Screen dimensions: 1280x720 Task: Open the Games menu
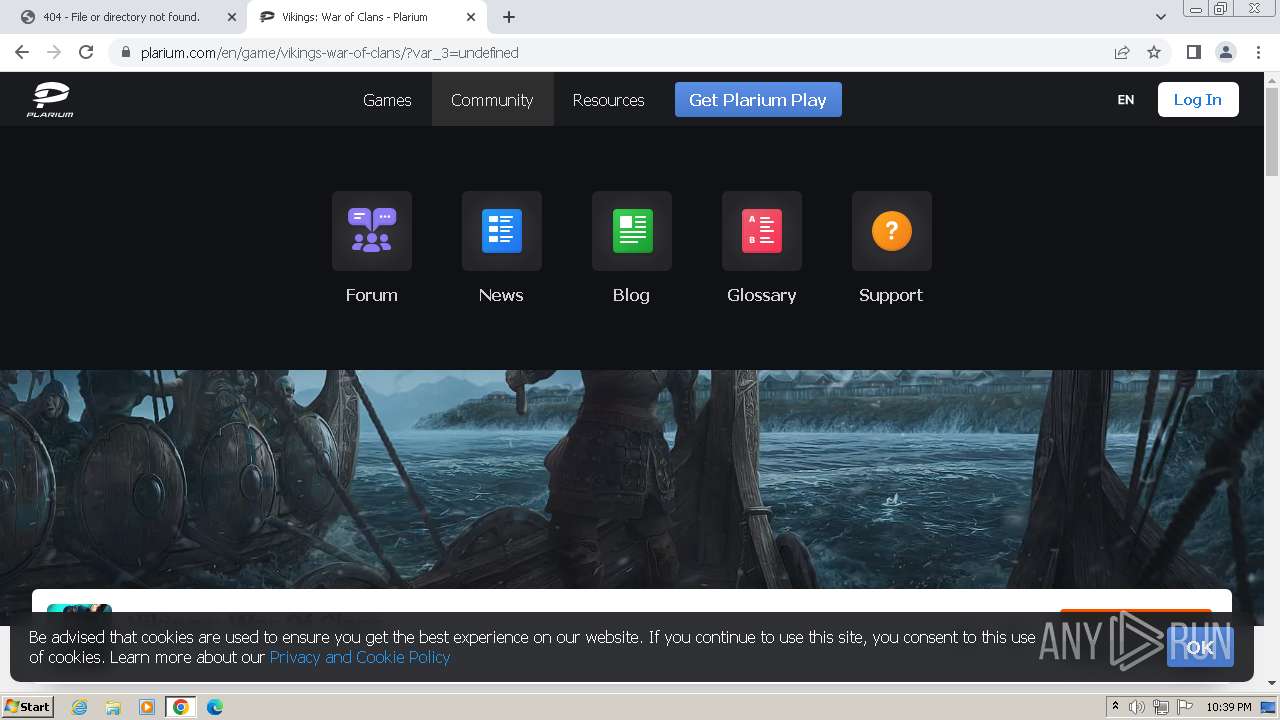[387, 100]
